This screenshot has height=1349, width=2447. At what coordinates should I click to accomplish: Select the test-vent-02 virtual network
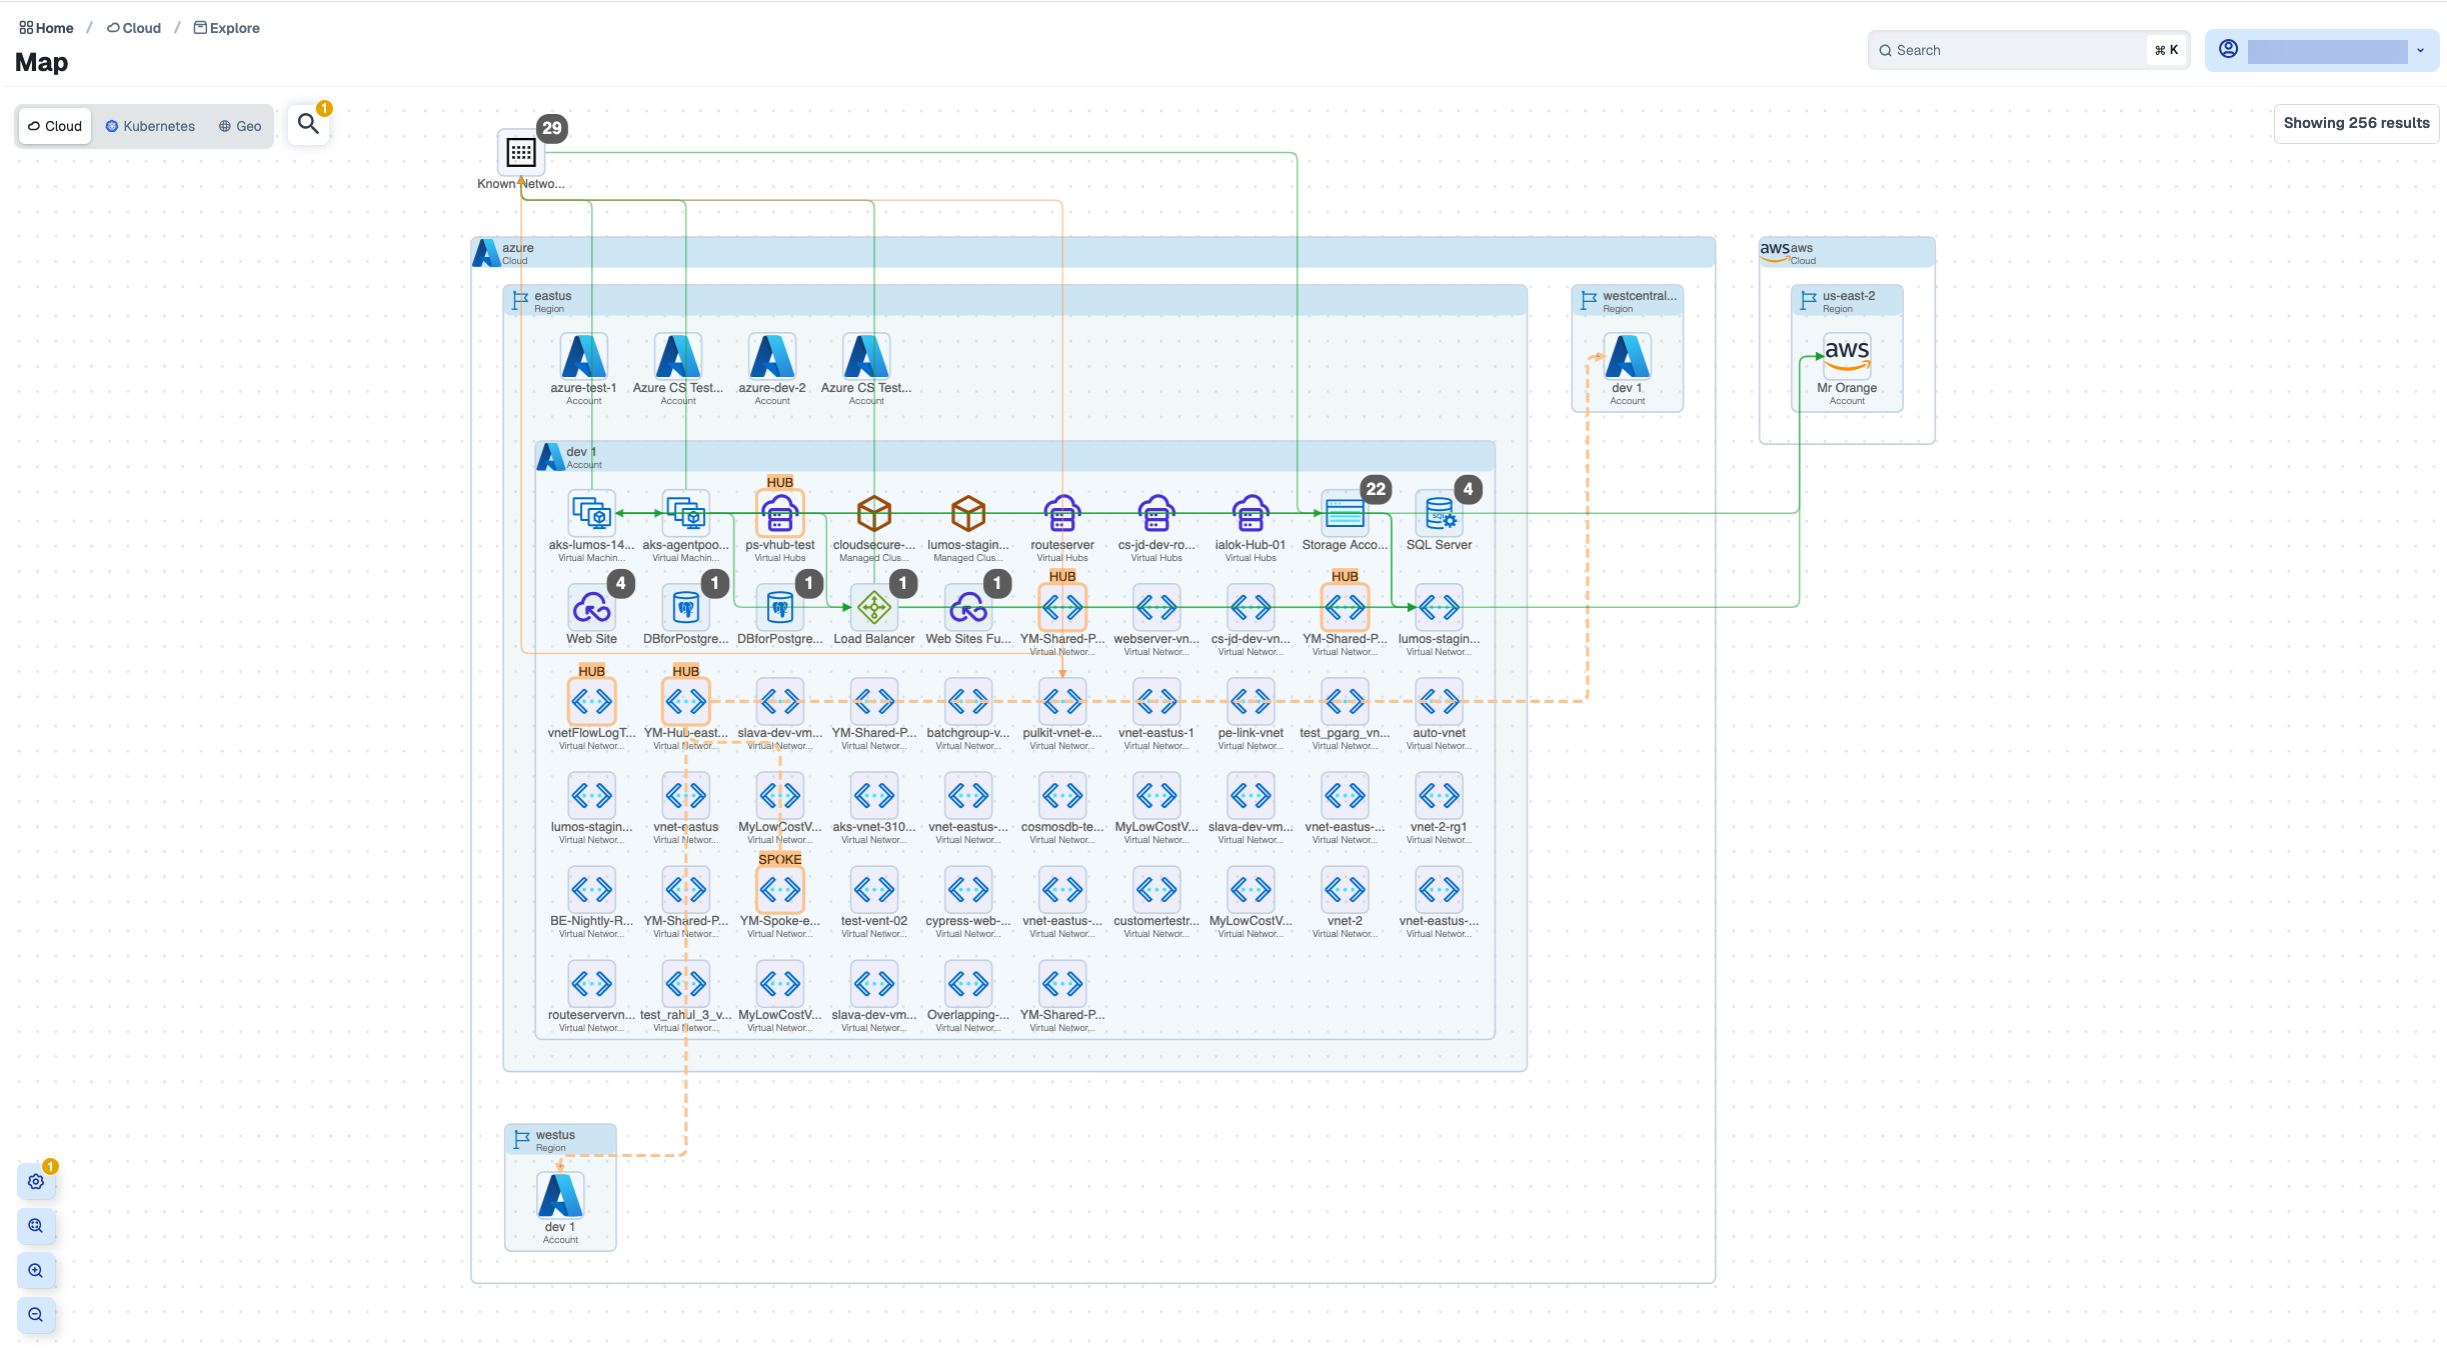[x=874, y=890]
